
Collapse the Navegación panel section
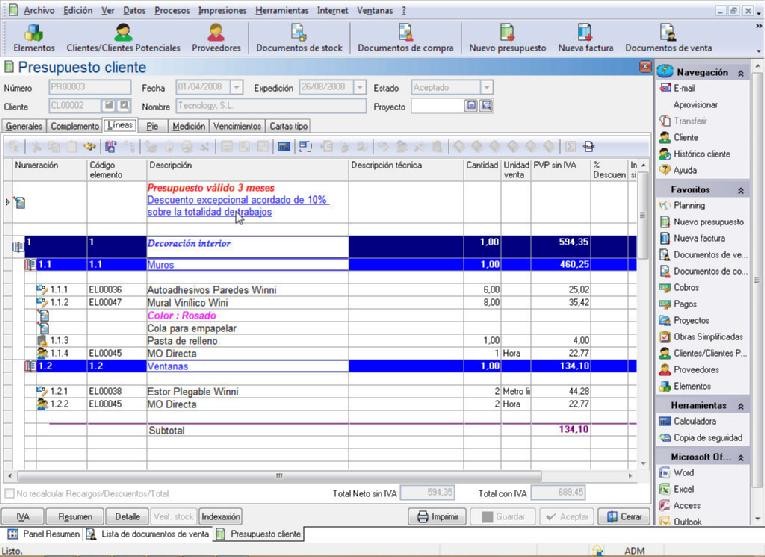click(x=742, y=72)
